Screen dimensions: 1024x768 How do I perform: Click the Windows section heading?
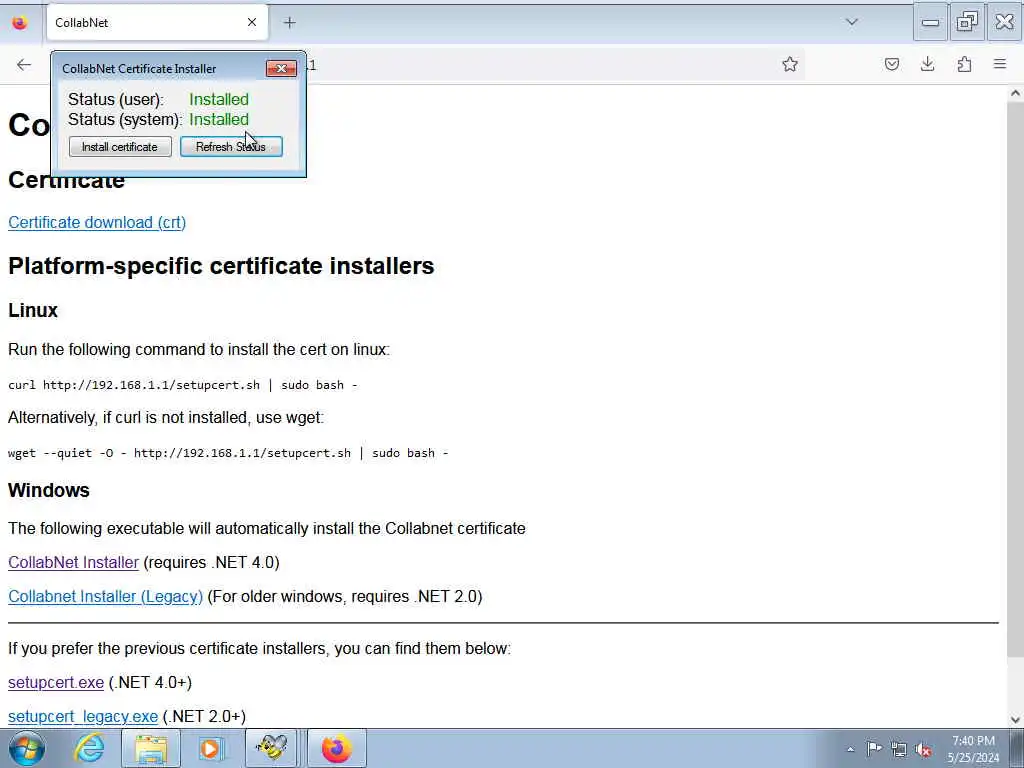point(48,490)
